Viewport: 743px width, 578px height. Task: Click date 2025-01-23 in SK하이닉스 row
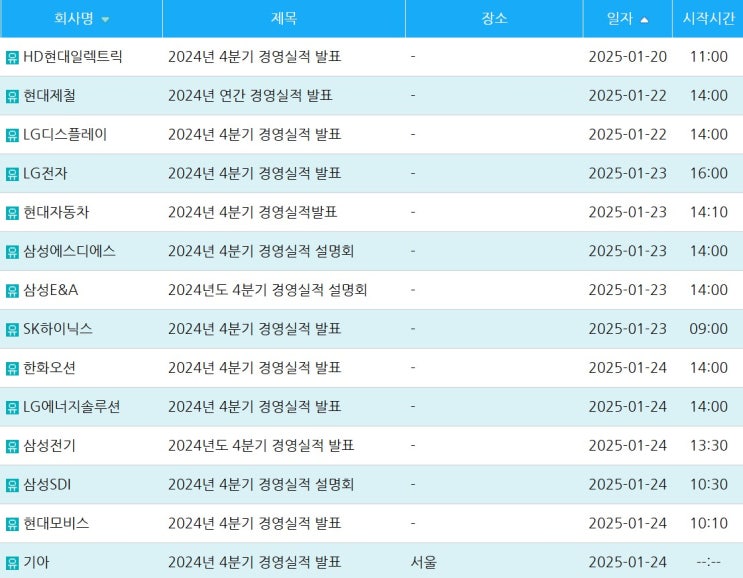pyautogui.click(x=627, y=328)
